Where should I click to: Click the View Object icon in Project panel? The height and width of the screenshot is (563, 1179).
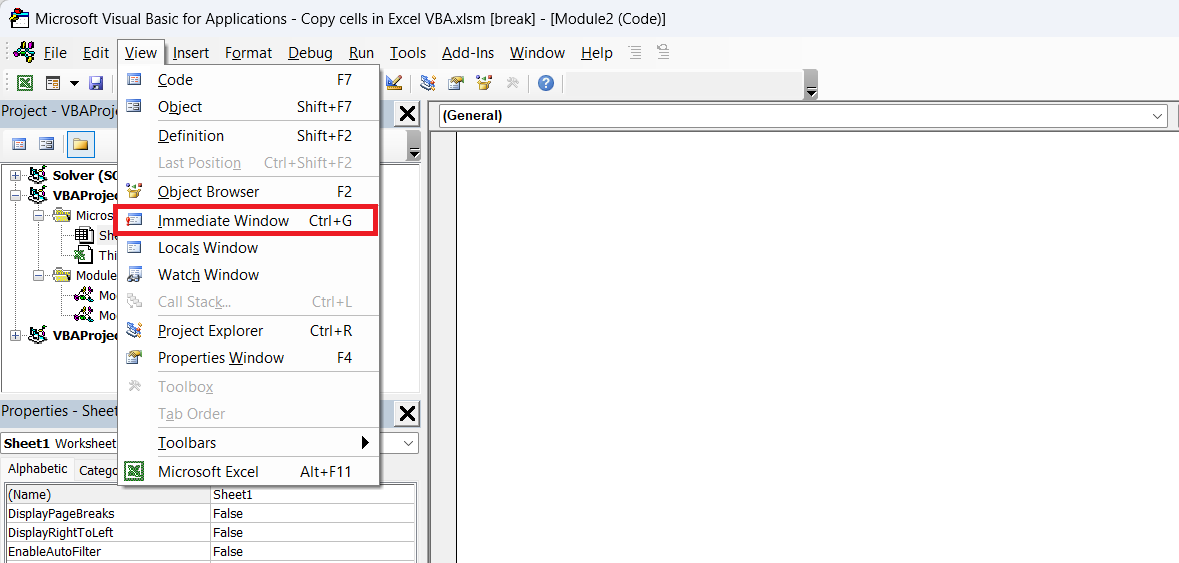point(46,144)
